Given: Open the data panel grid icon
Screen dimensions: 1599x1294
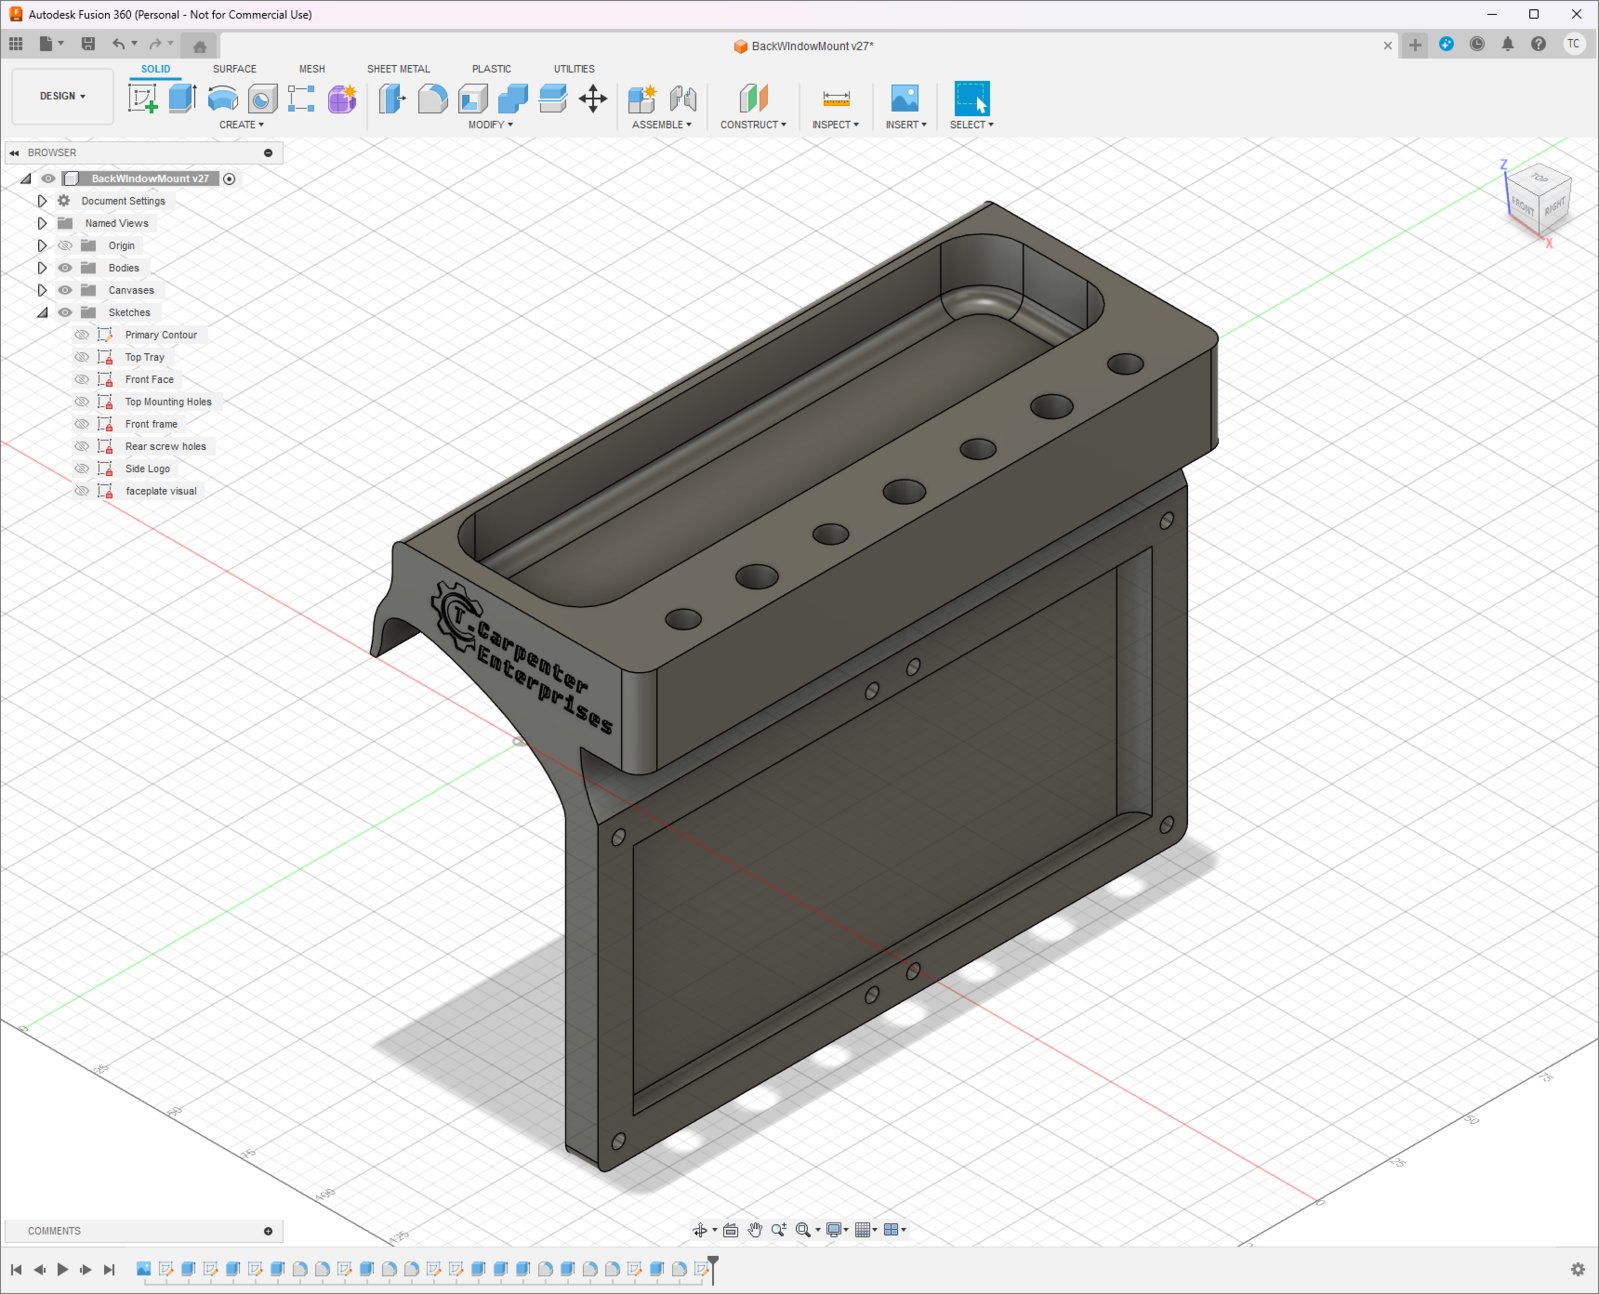Looking at the screenshot, I should click(16, 43).
